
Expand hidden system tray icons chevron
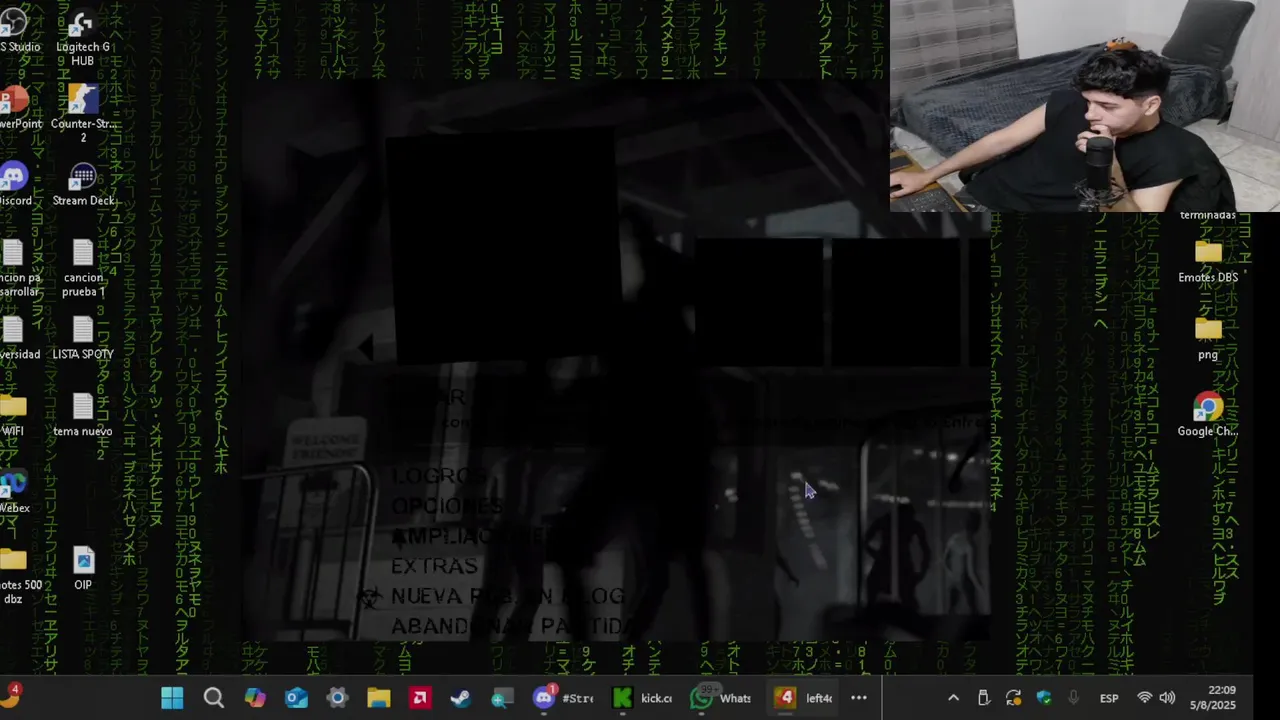[953, 698]
